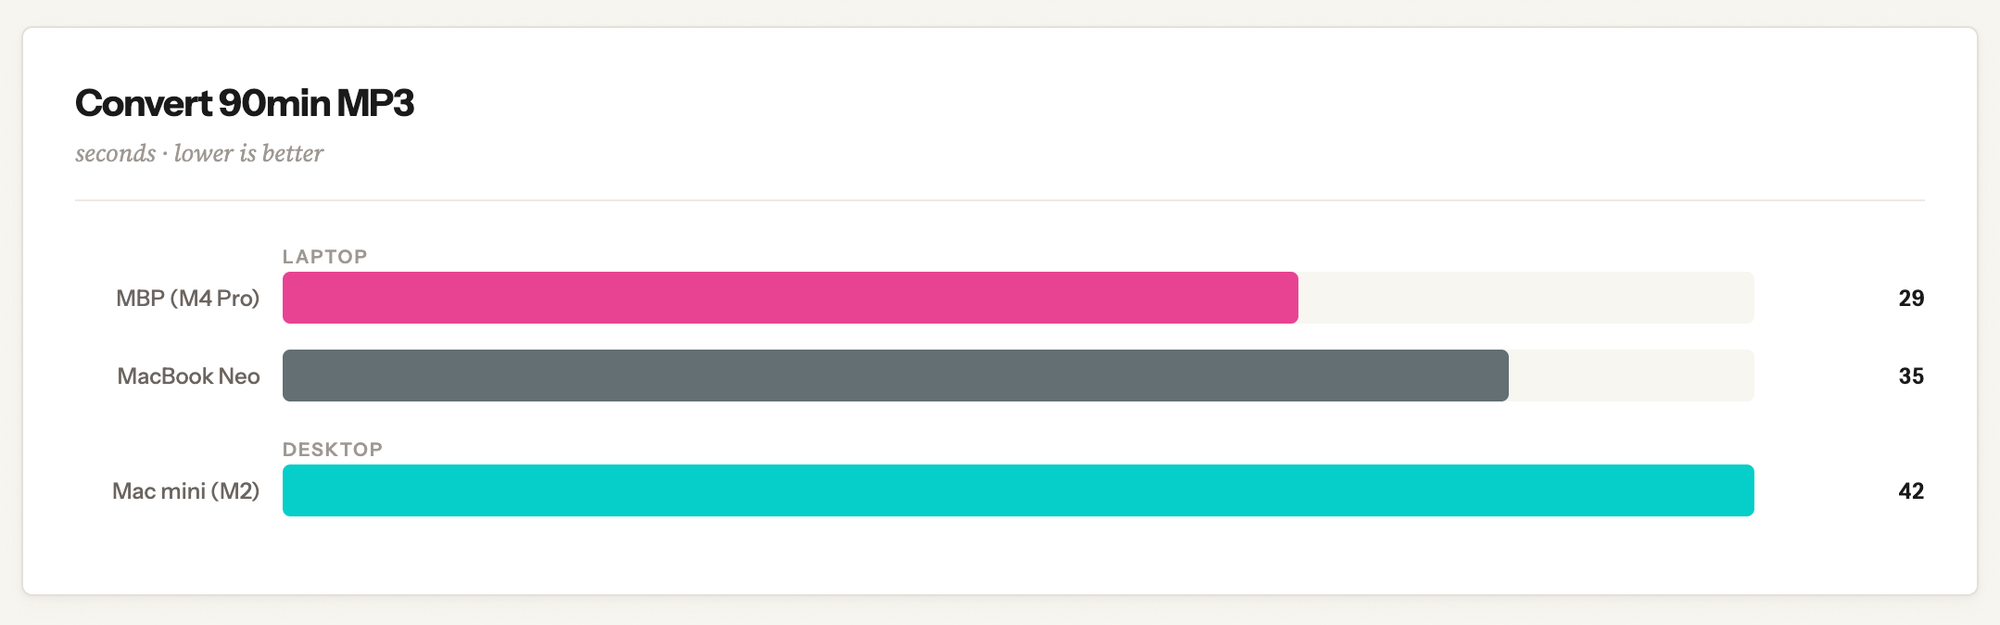Click the MBP (M4 Pro) row label

click(x=188, y=298)
